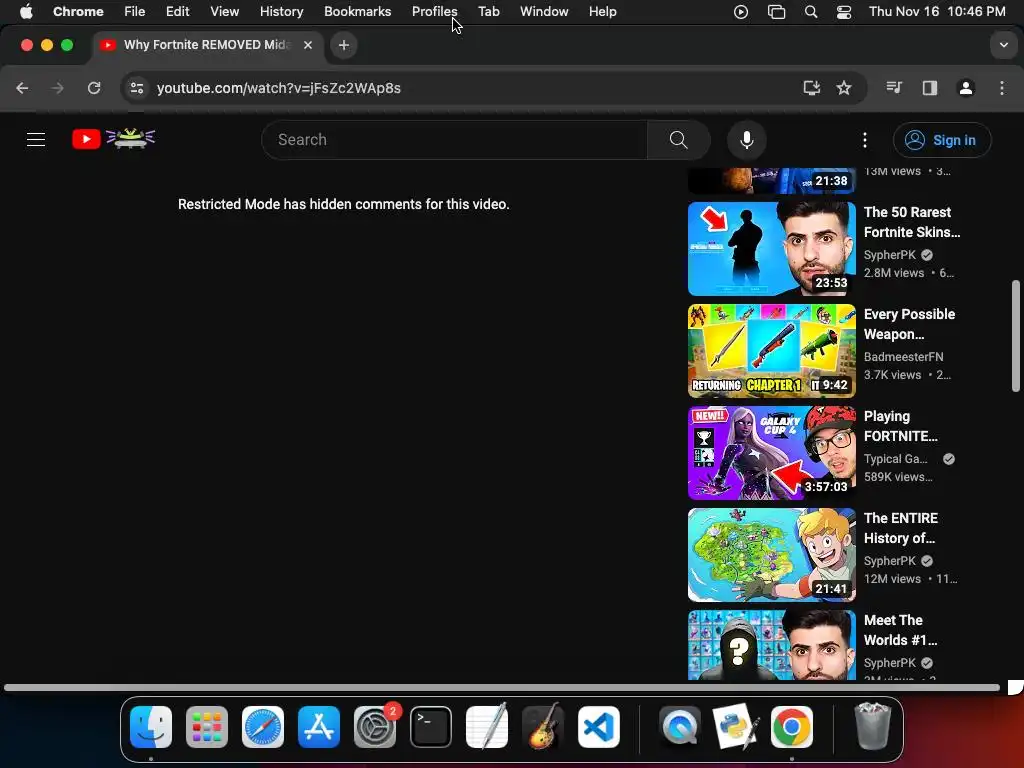Open a new tab with plus button
Screen dimensions: 1024x768
click(x=344, y=45)
